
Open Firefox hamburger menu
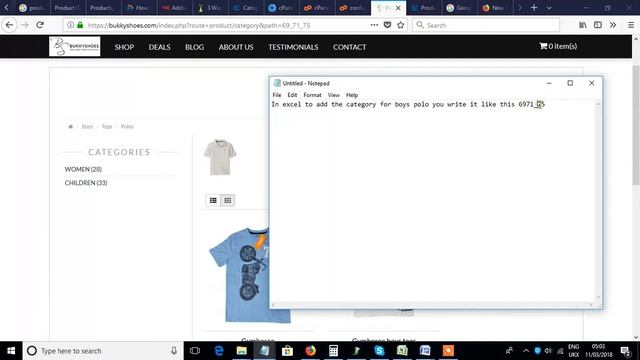(631, 25)
